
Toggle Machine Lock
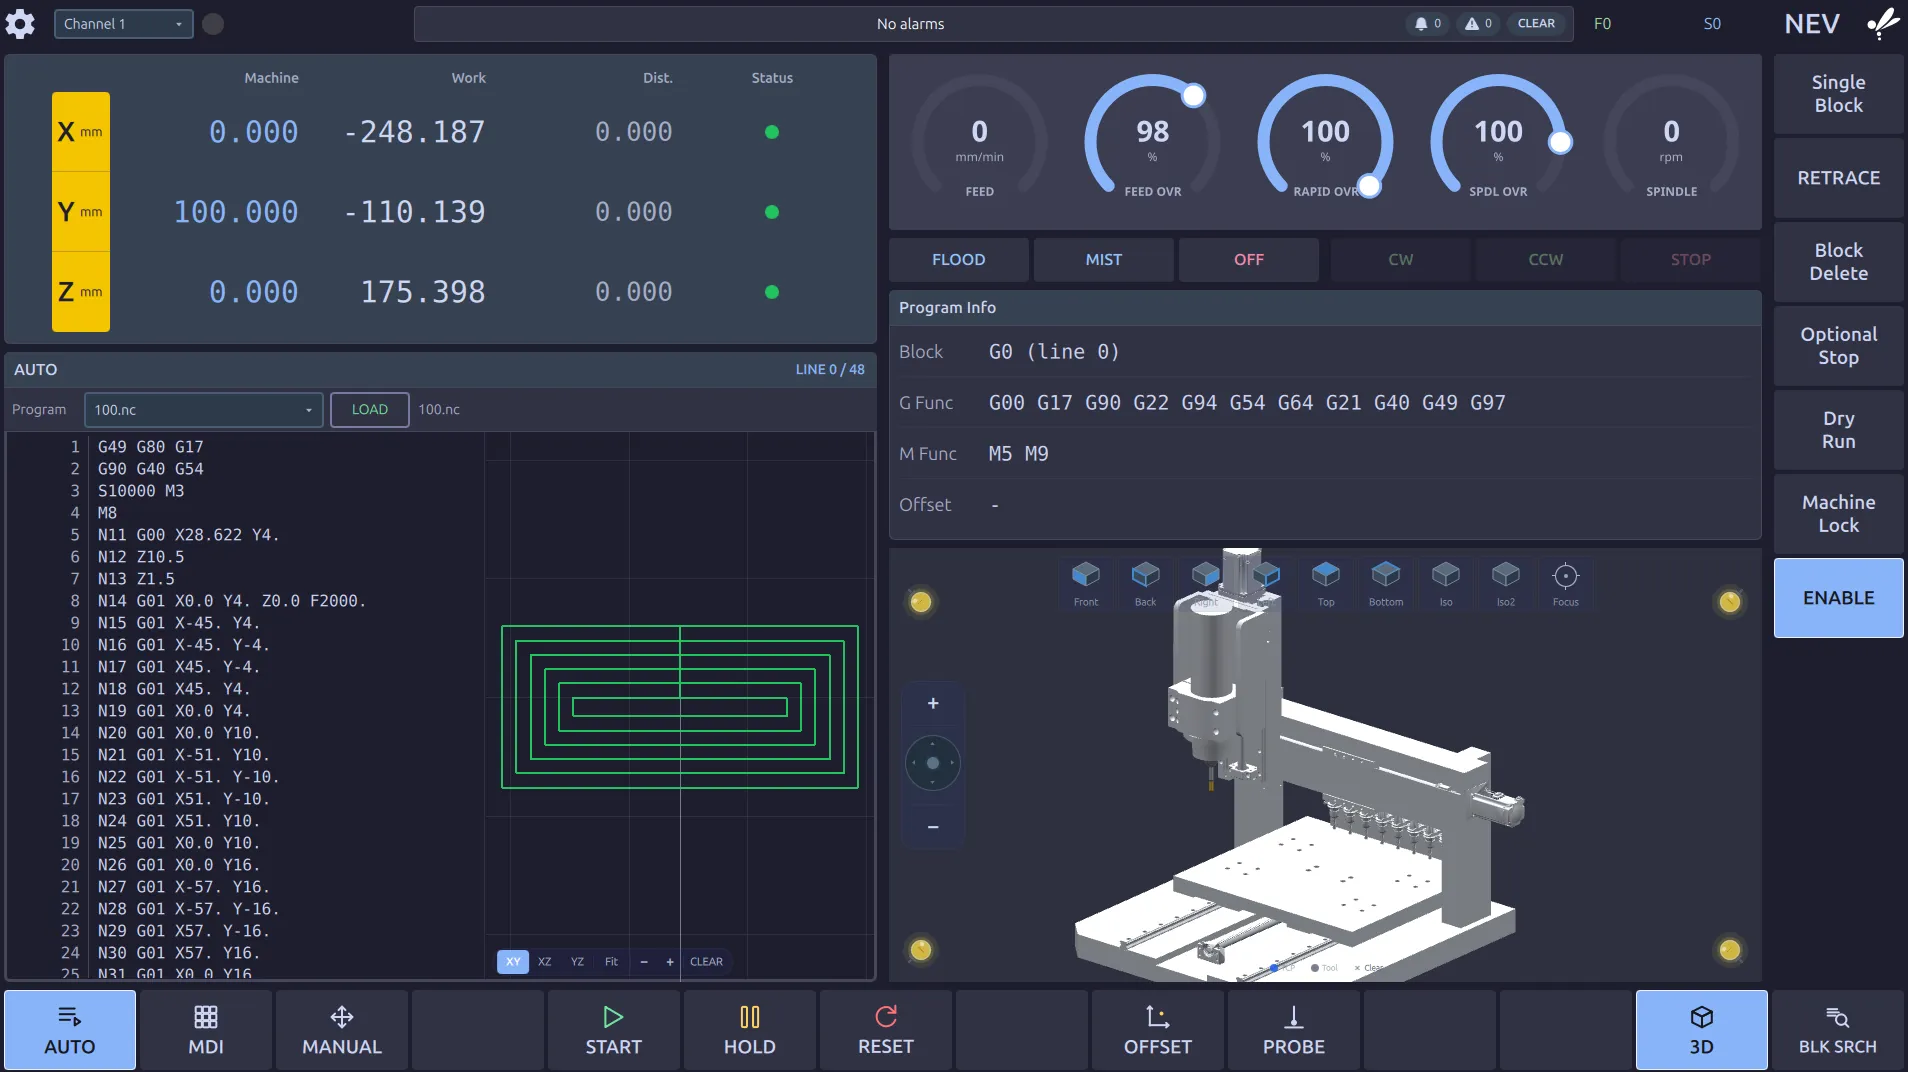pyautogui.click(x=1839, y=514)
